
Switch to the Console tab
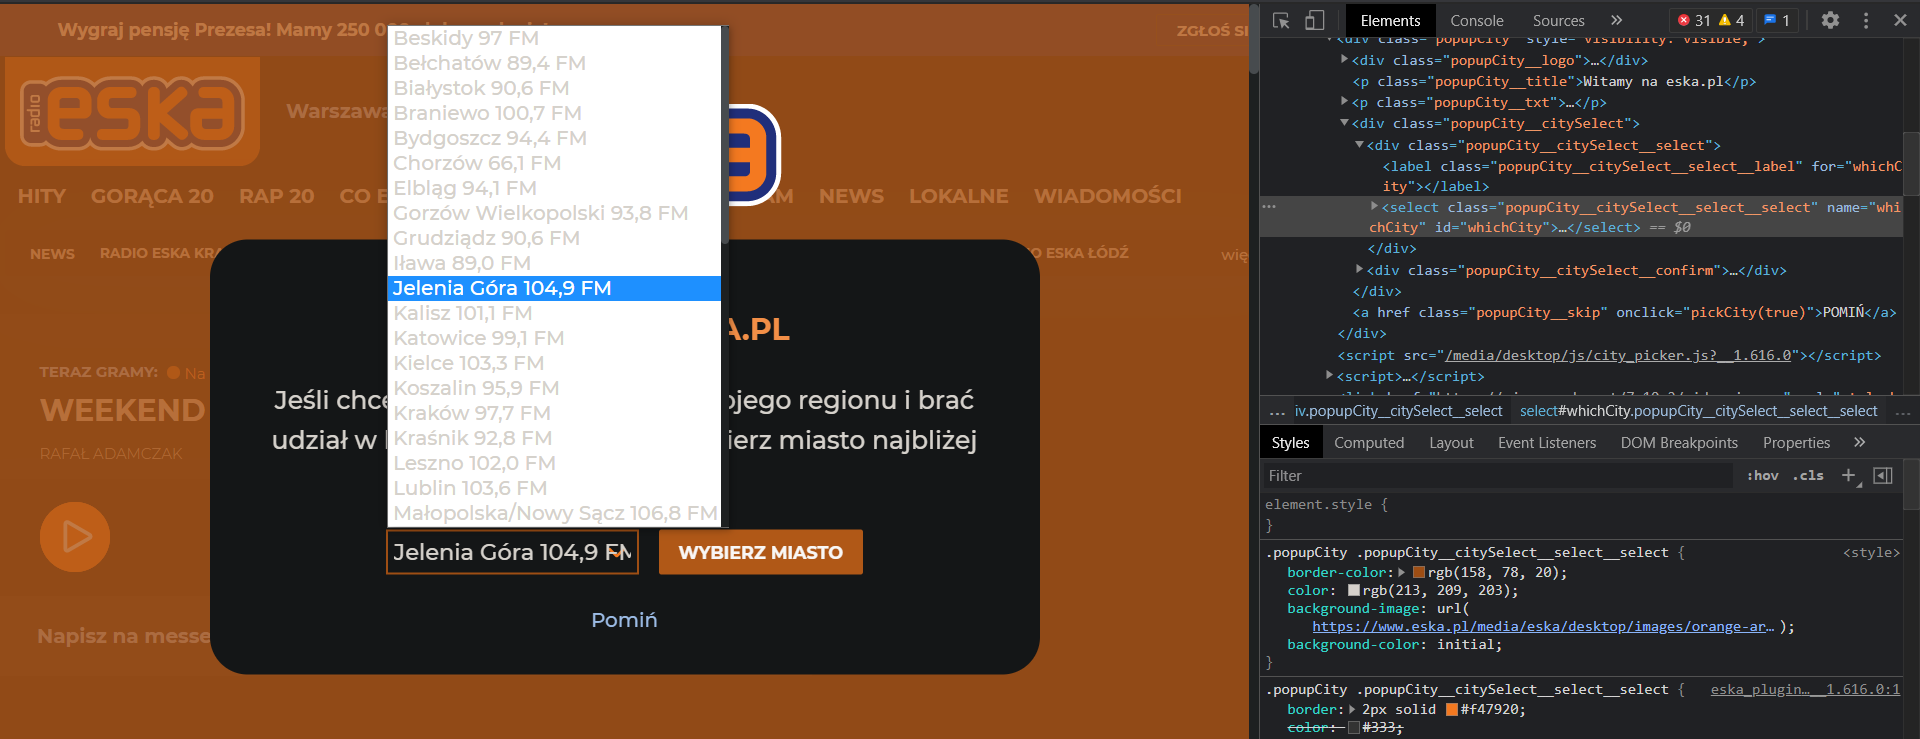point(1477,20)
